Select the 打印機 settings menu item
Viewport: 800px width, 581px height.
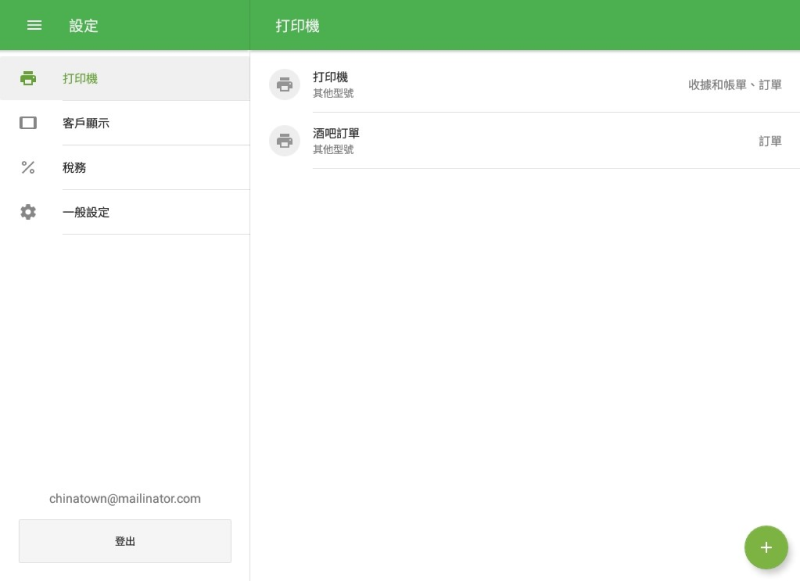tap(80, 78)
